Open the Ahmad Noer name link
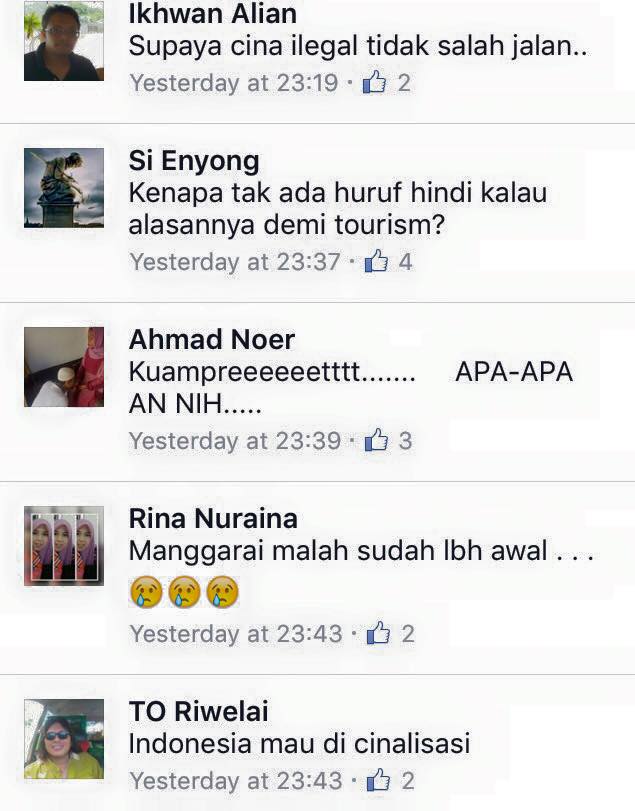635x811 pixels. (x=211, y=339)
